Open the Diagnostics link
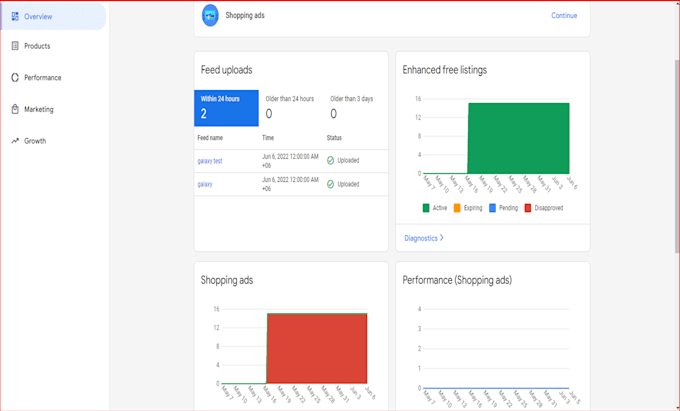This screenshot has height=411, width=680. pos(421,238)
